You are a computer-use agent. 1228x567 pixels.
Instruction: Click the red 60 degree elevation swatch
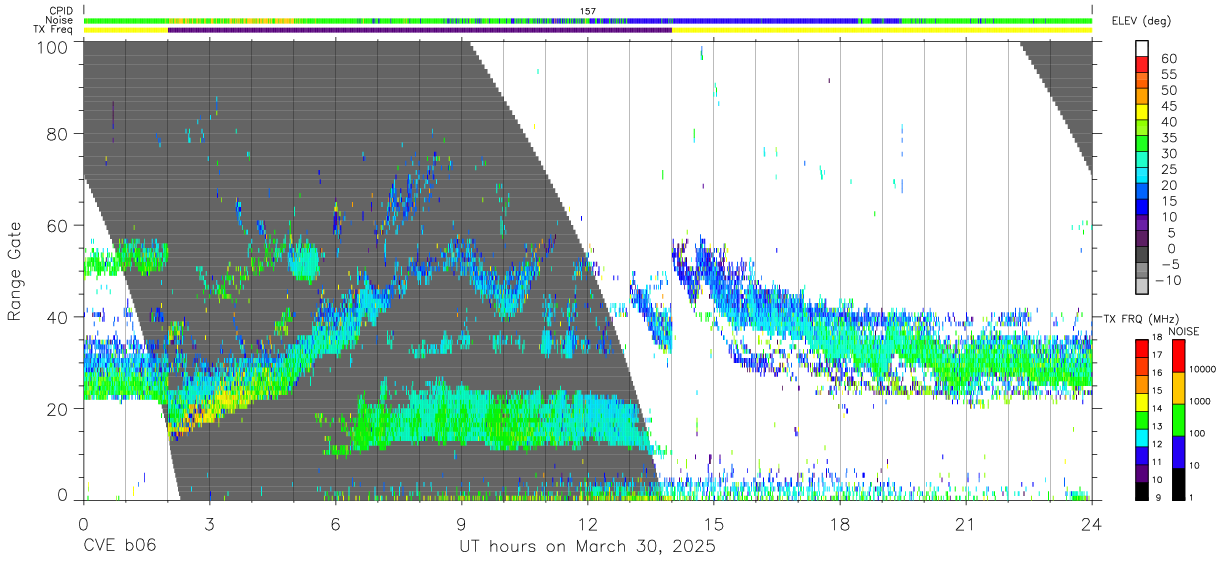point(1142,64)
